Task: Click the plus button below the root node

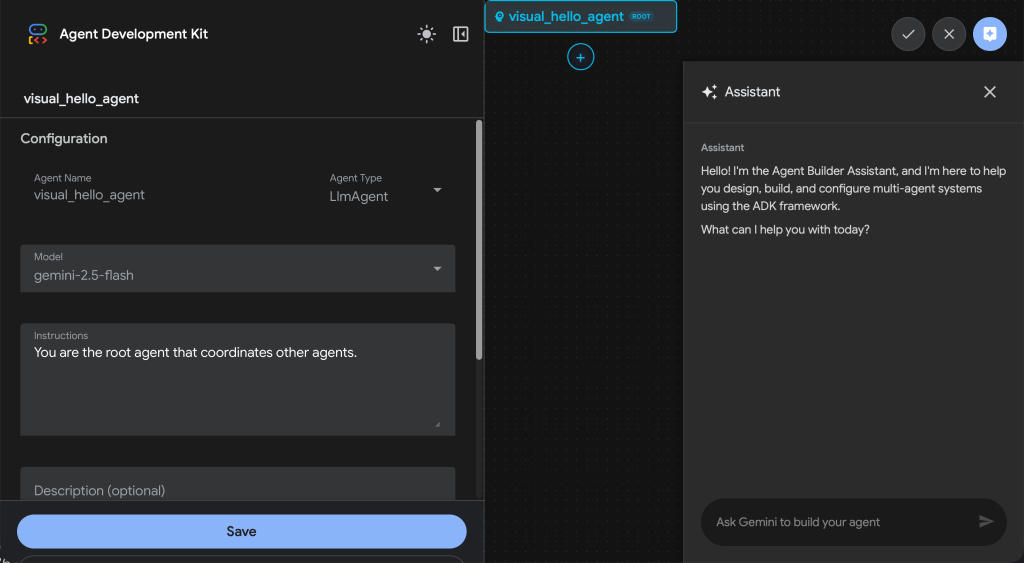Action: [x=581, y=58]
